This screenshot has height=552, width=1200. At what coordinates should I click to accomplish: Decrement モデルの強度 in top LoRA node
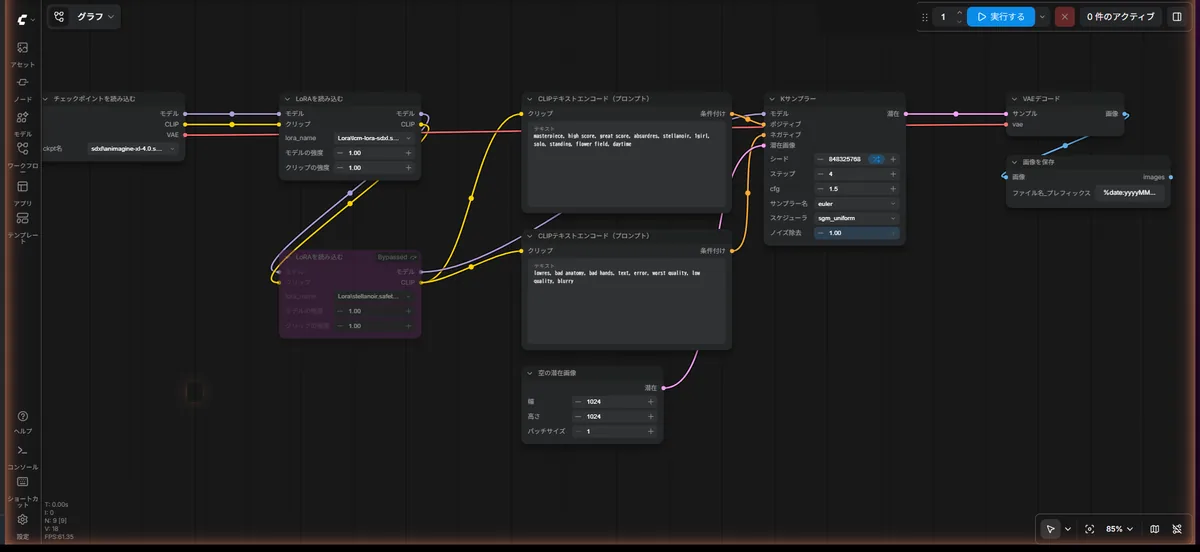[340, 153]
